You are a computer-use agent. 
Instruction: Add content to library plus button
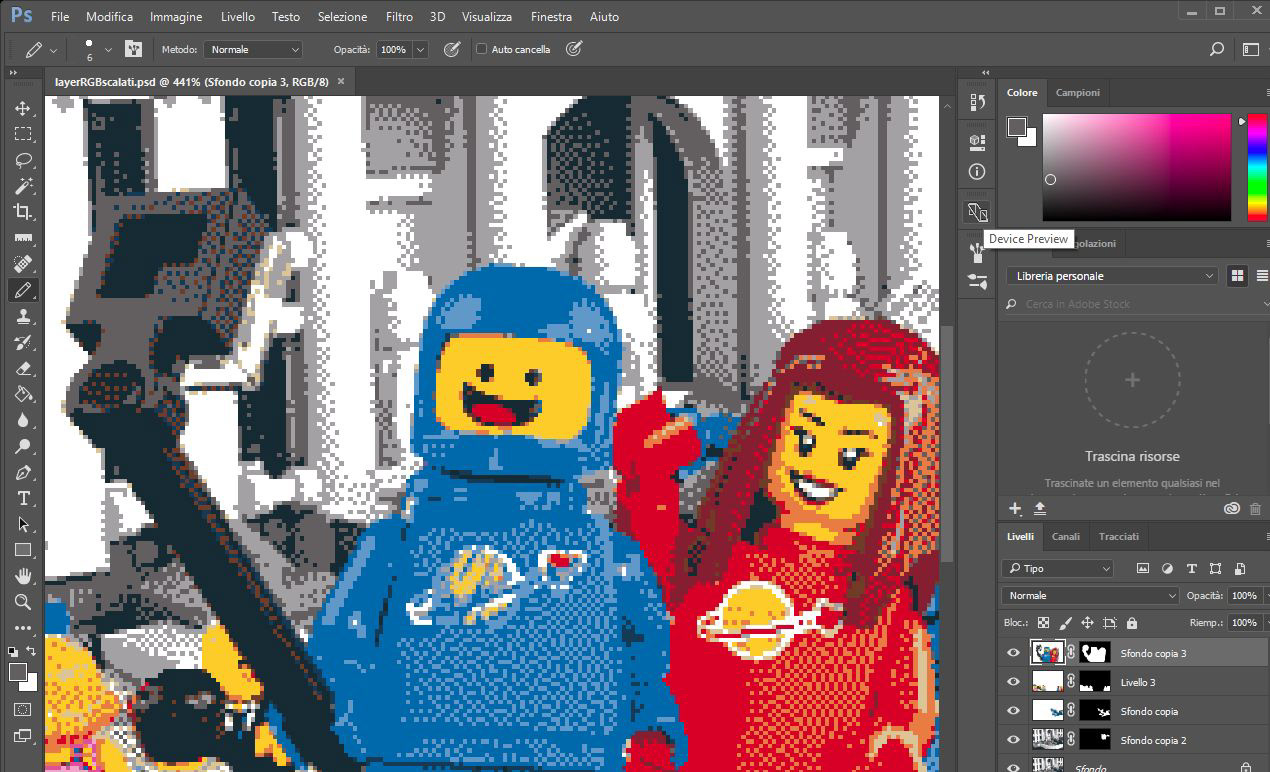click(x=1015, y=508)
